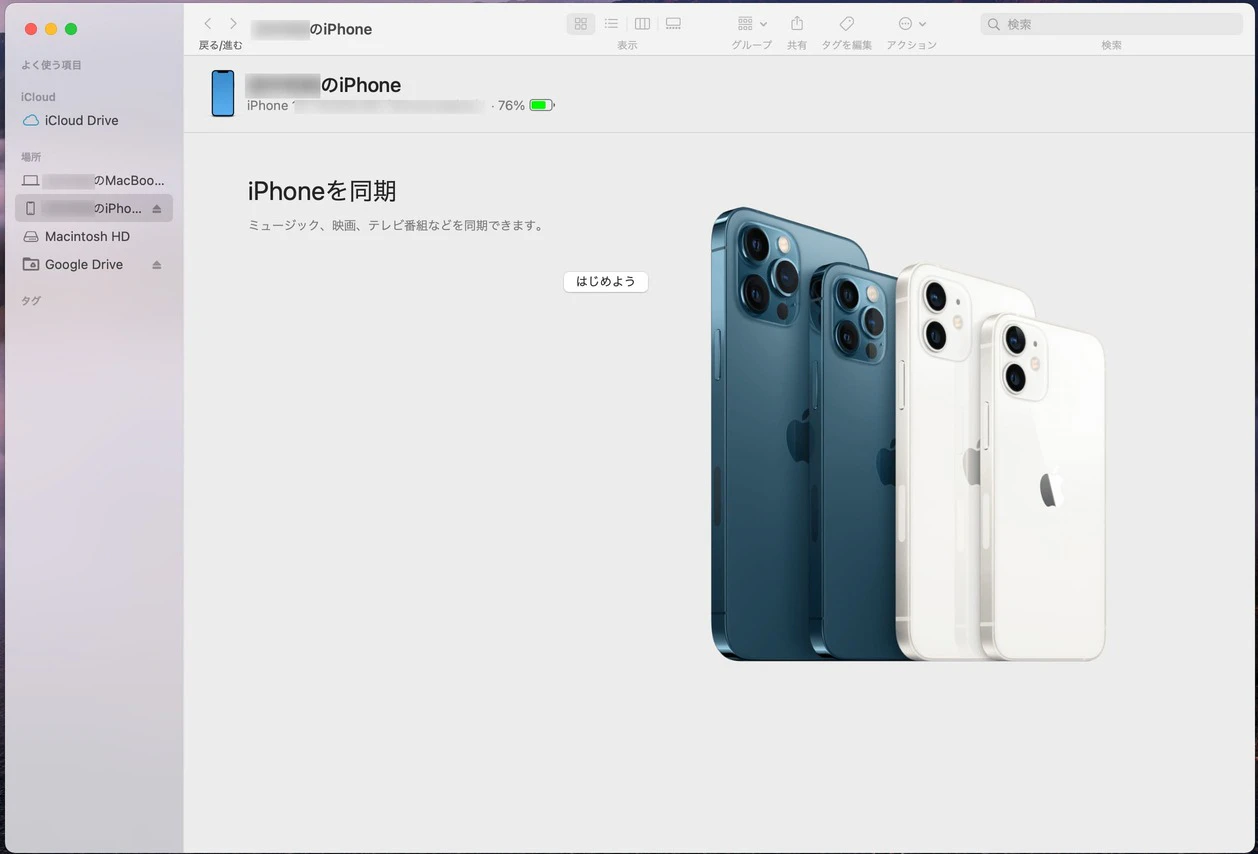Switch to column view

642,24
